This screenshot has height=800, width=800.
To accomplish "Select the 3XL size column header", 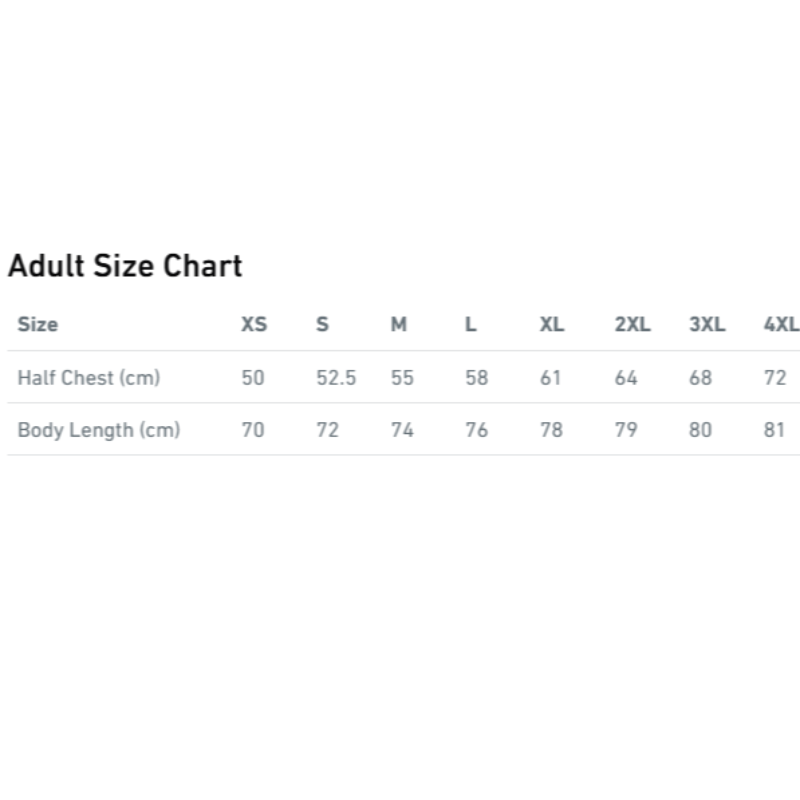I will 707,324.
